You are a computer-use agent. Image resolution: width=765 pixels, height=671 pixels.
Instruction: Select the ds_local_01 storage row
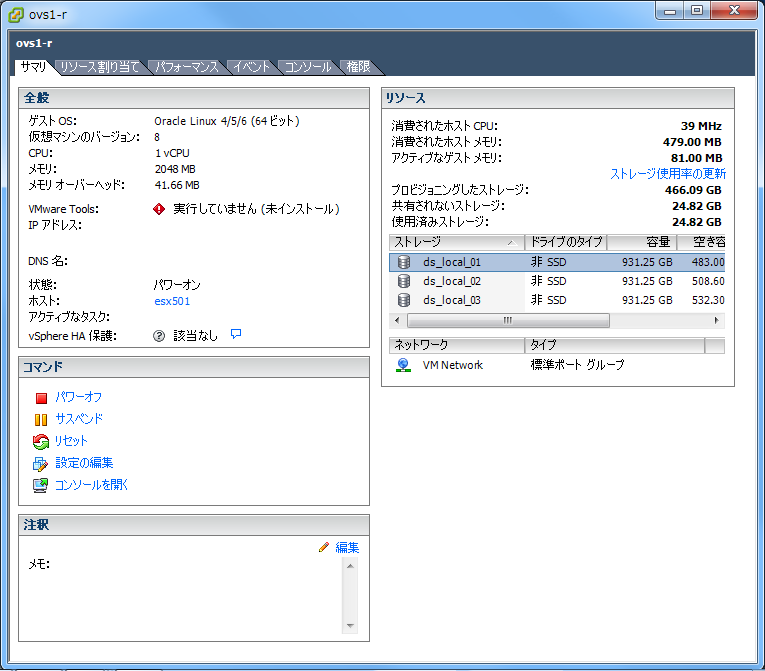tap(557, 262)
